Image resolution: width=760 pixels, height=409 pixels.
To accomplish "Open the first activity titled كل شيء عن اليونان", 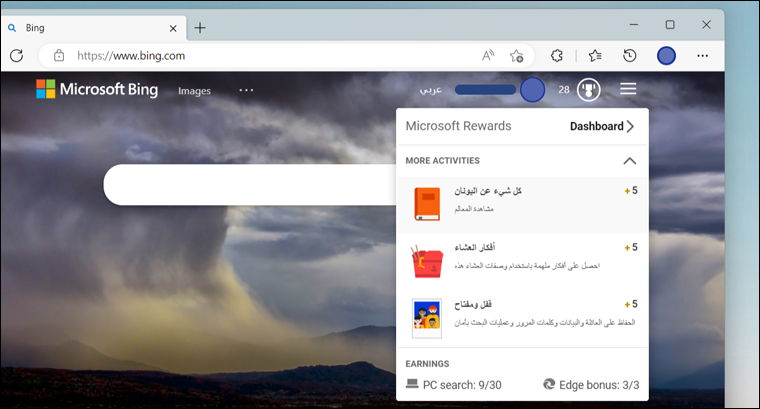I will pos(522,205).
